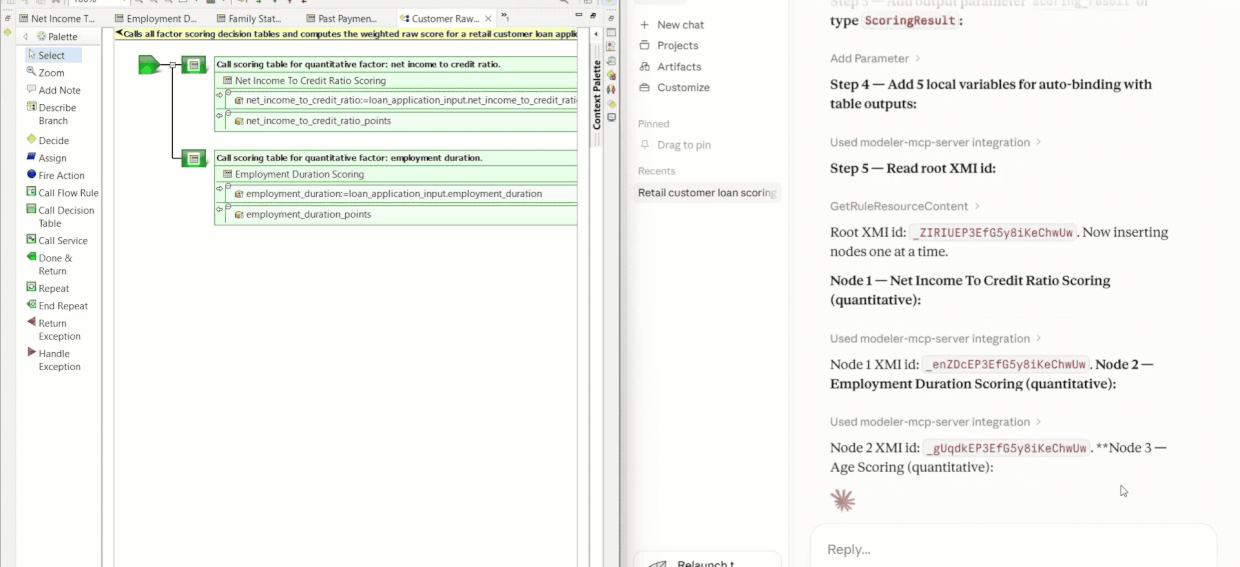
Task: Click the _enZDcEP3EfG5y8iKeChwUw code chip
Action: point(1007,364)
